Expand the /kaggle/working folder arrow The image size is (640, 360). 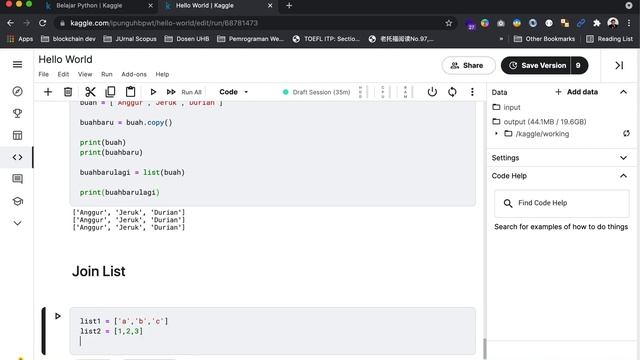point(496,133)
